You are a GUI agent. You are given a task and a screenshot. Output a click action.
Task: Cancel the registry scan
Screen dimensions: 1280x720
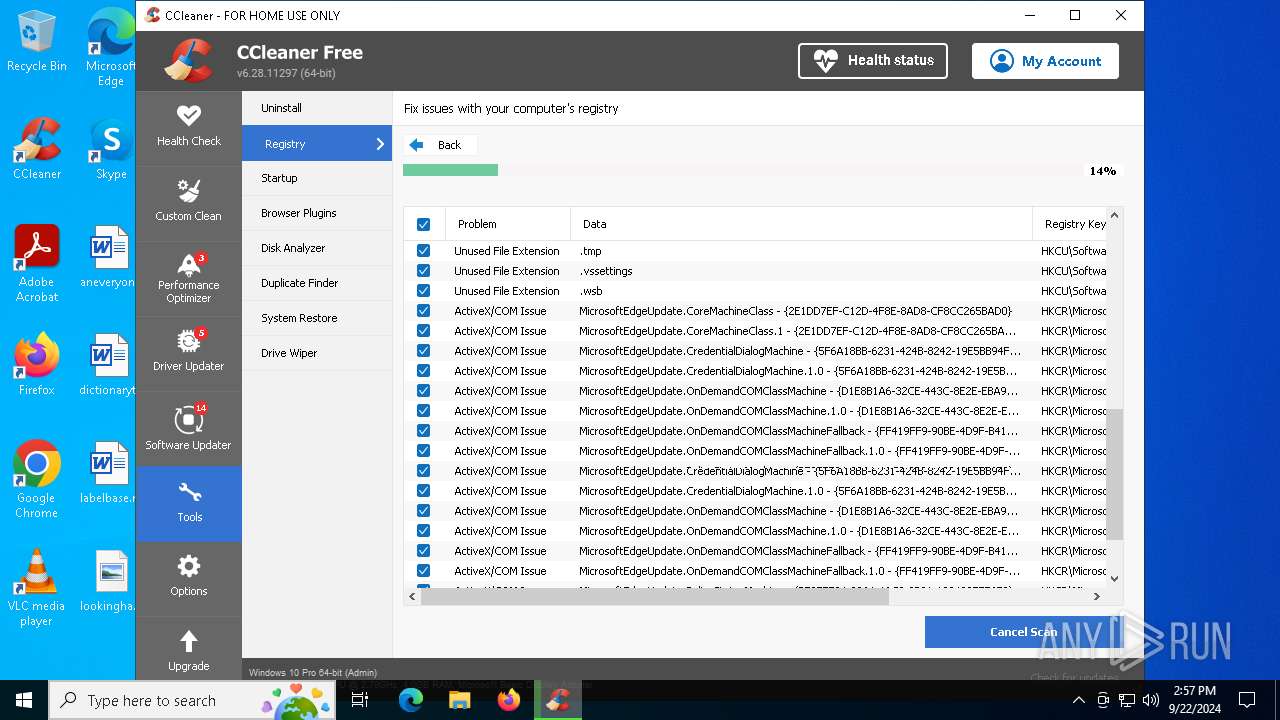[1023, 632]
